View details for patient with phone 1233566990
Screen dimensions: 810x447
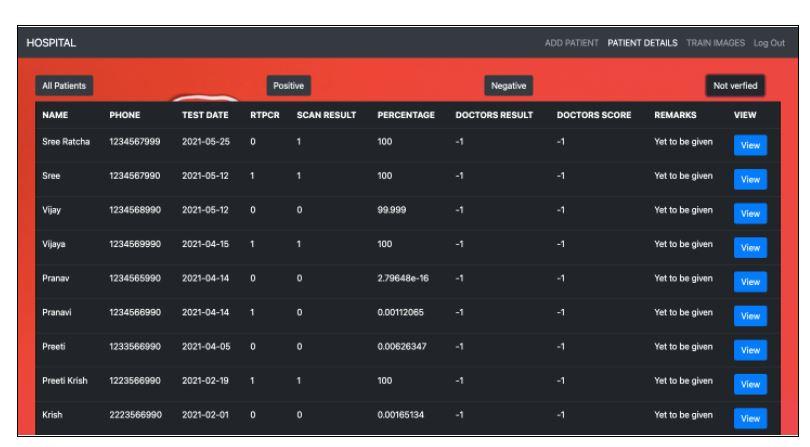tap(750, 350)
